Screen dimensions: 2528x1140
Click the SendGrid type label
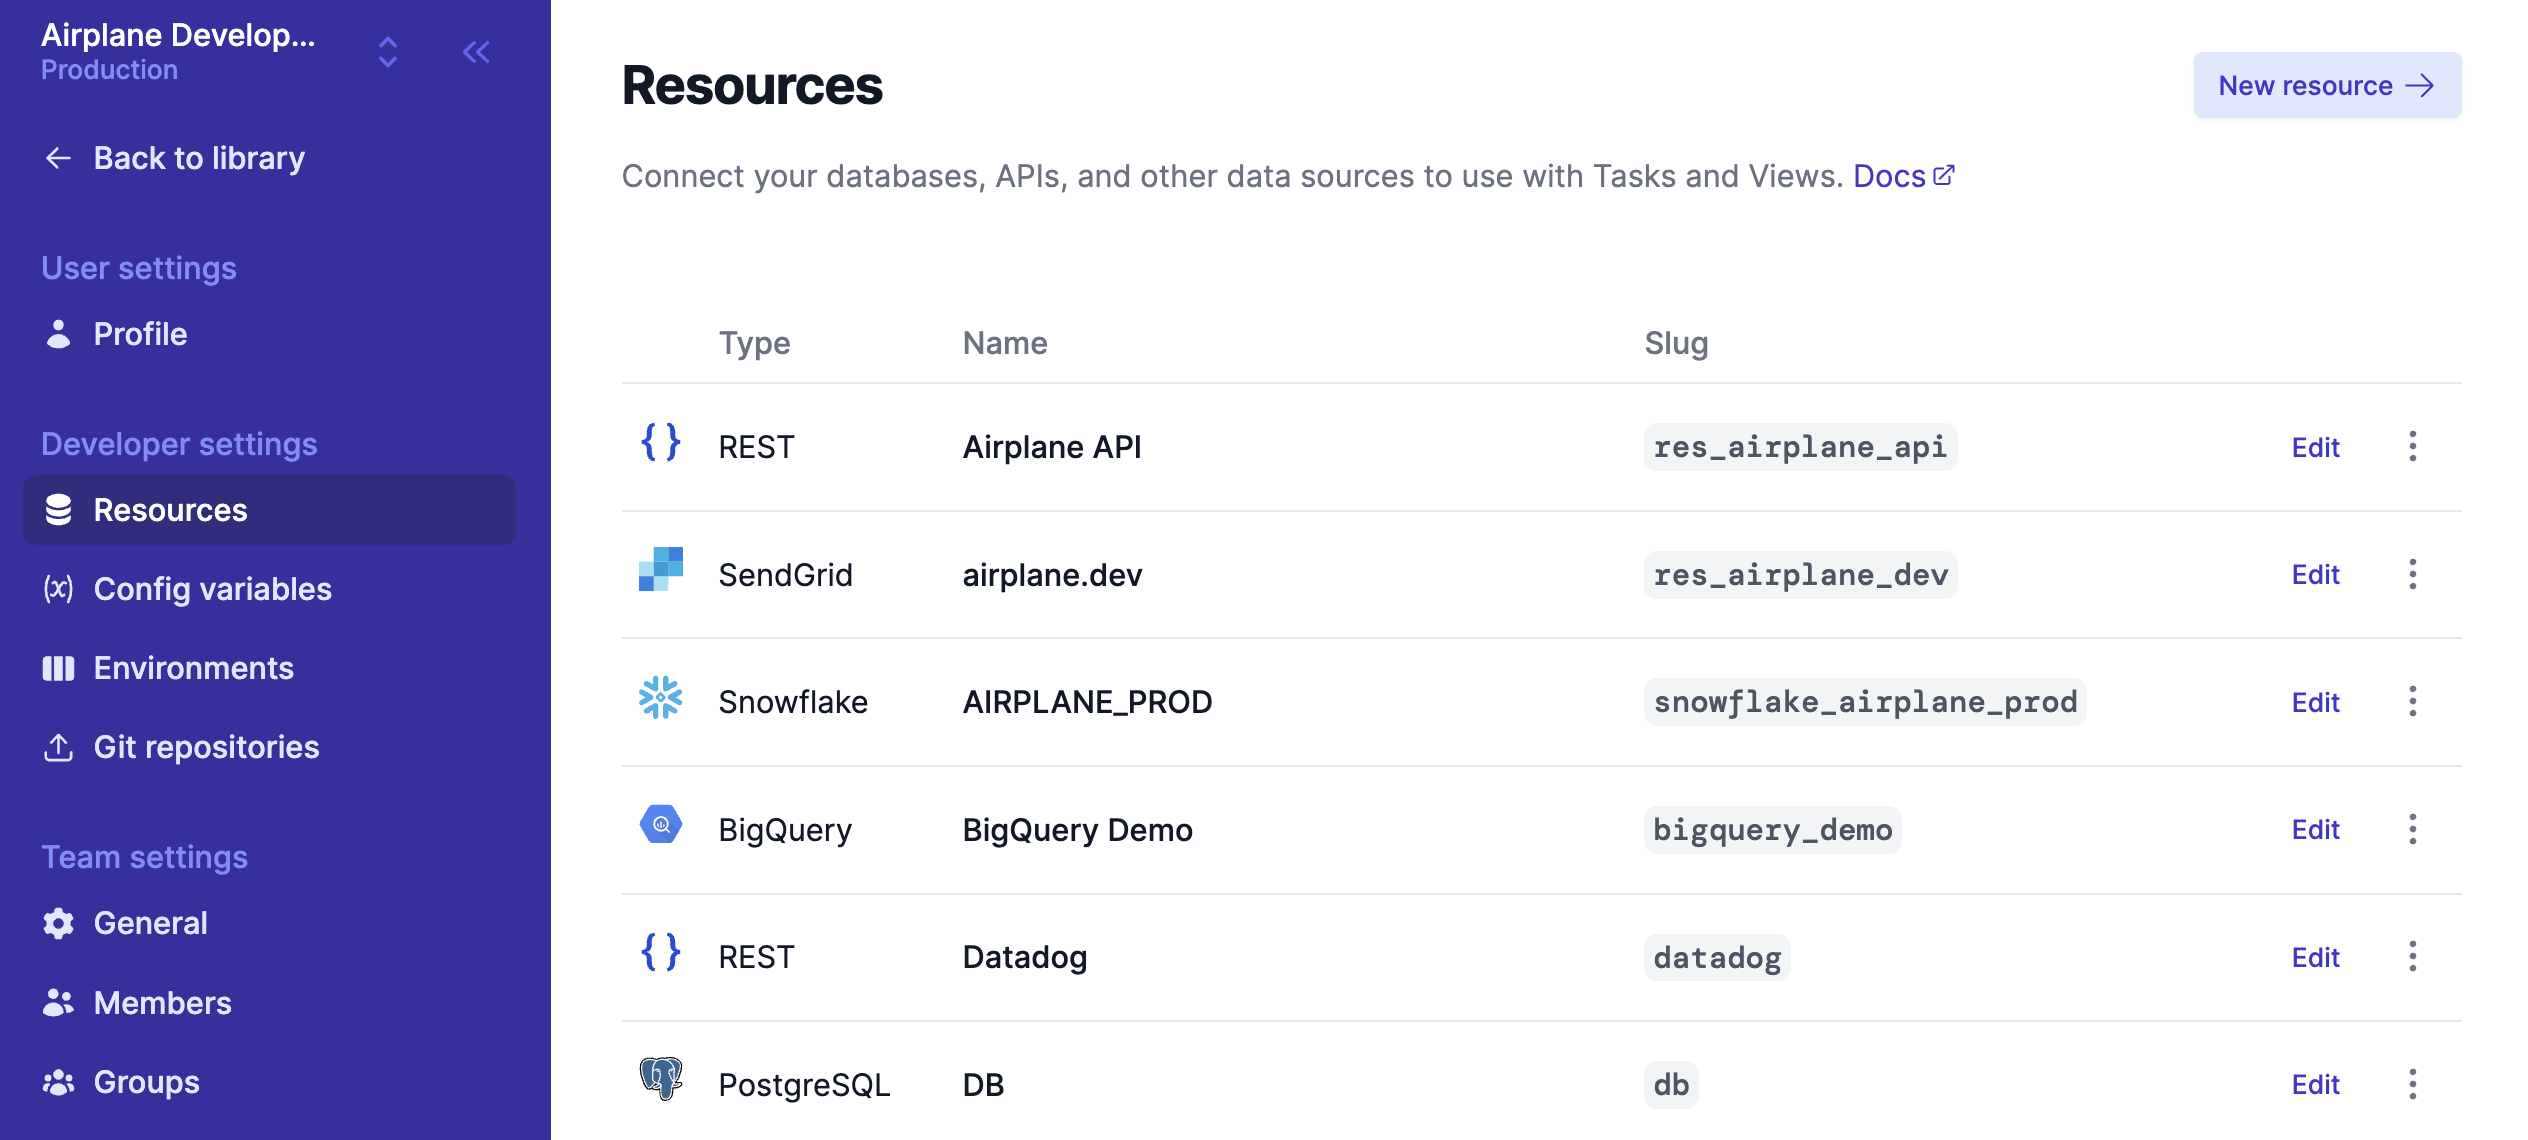tap(785, 575)
